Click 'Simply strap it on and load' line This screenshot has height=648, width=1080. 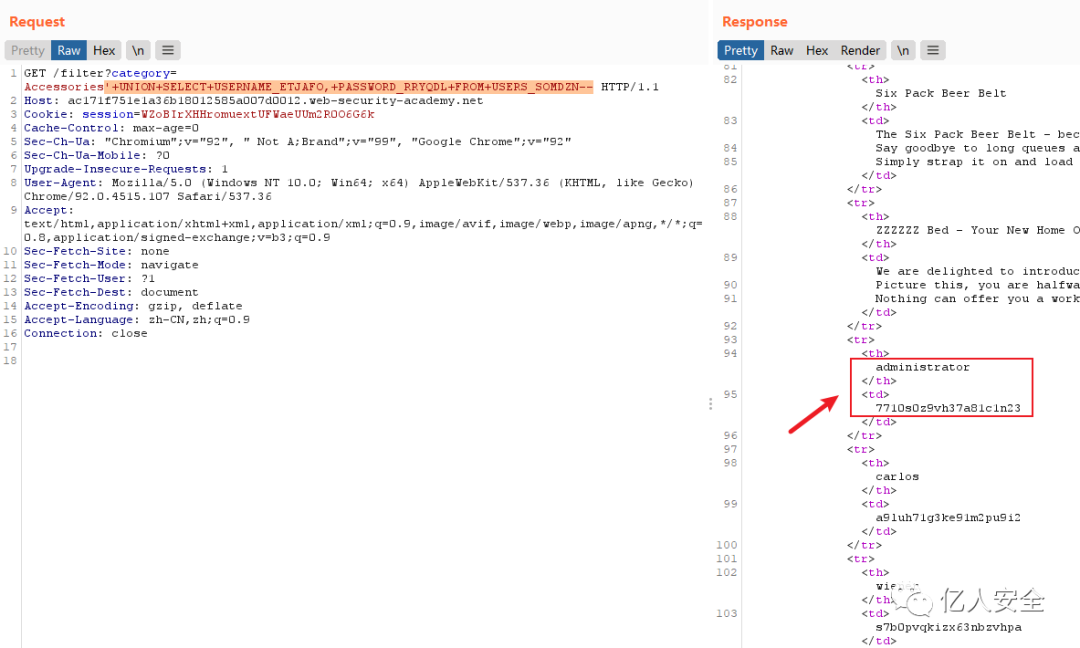click(974, 162)
